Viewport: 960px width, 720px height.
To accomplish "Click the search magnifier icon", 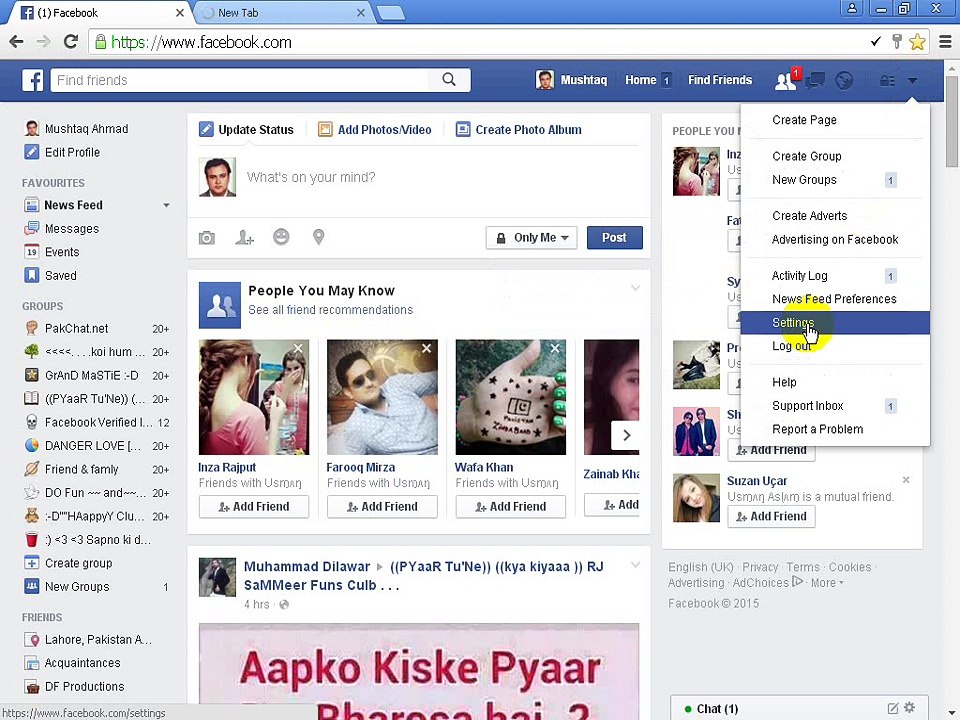I will [449, 80].
